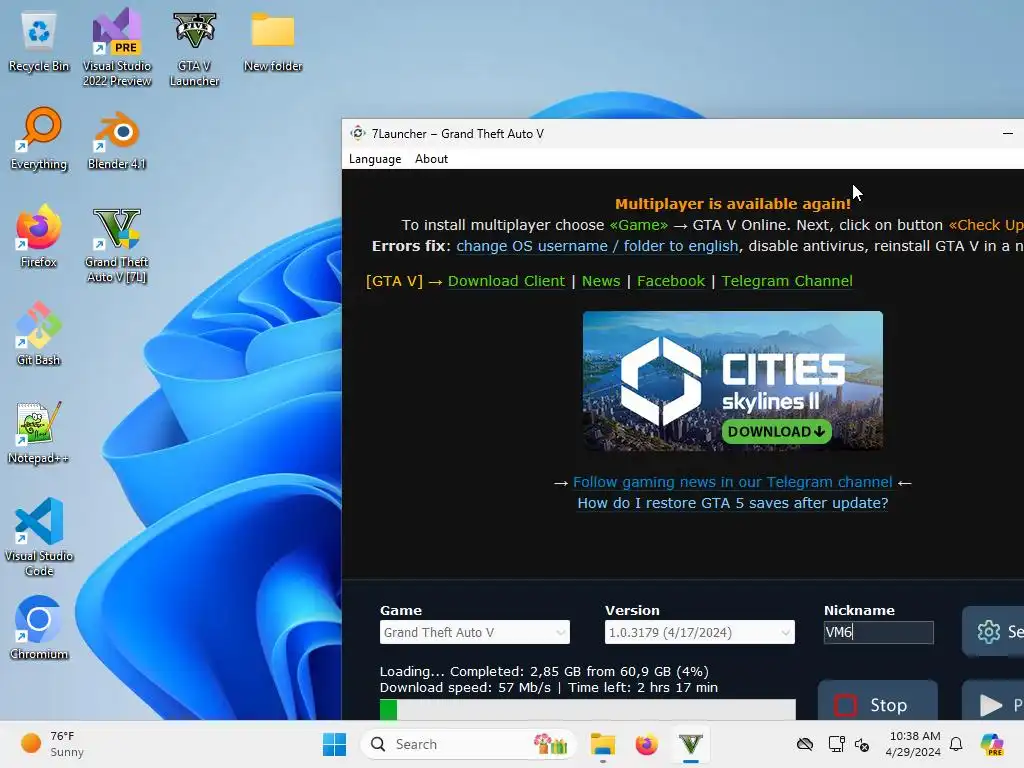The height and width of the screenshot is (768, 1024).
Task: Launch Visual Studio 2022 Preview shortcut
Action: (x=117, y=48)
